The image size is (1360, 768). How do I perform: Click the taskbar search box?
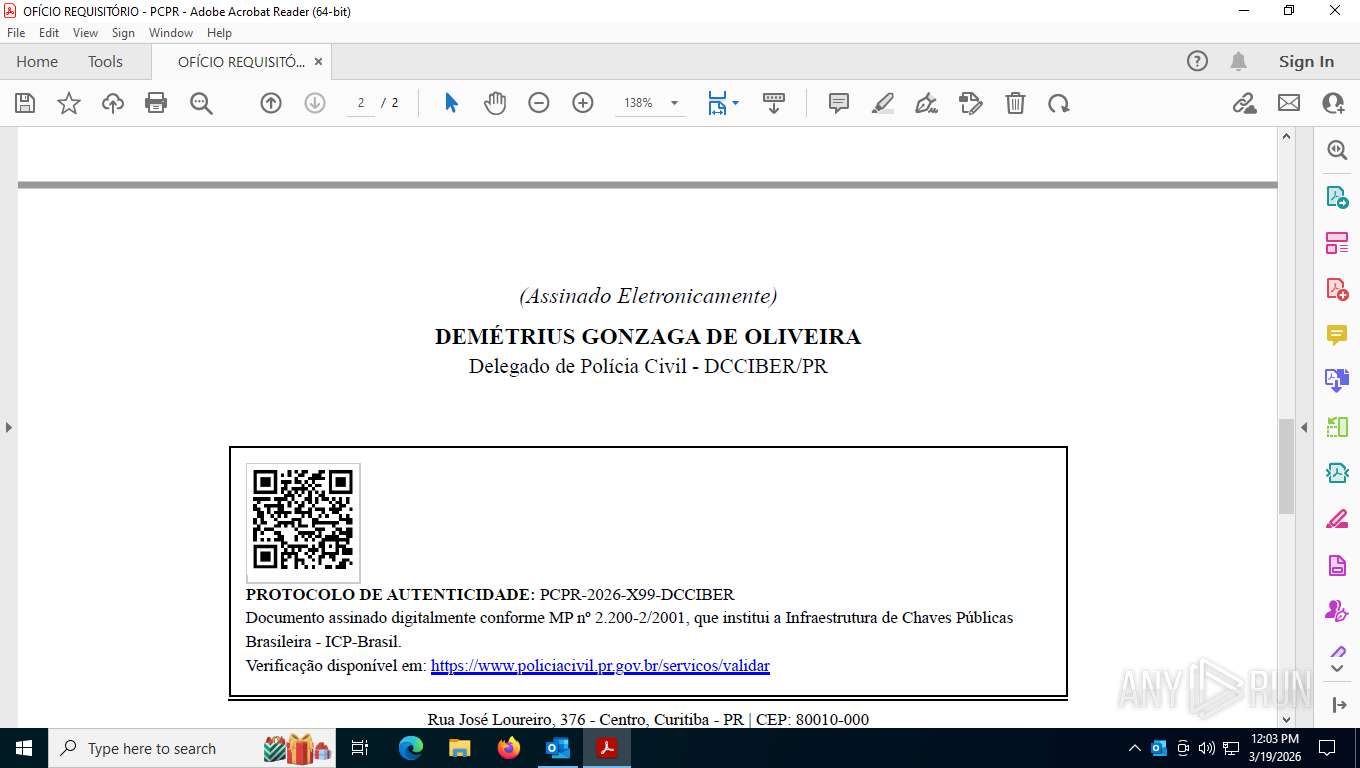[193, 748]
